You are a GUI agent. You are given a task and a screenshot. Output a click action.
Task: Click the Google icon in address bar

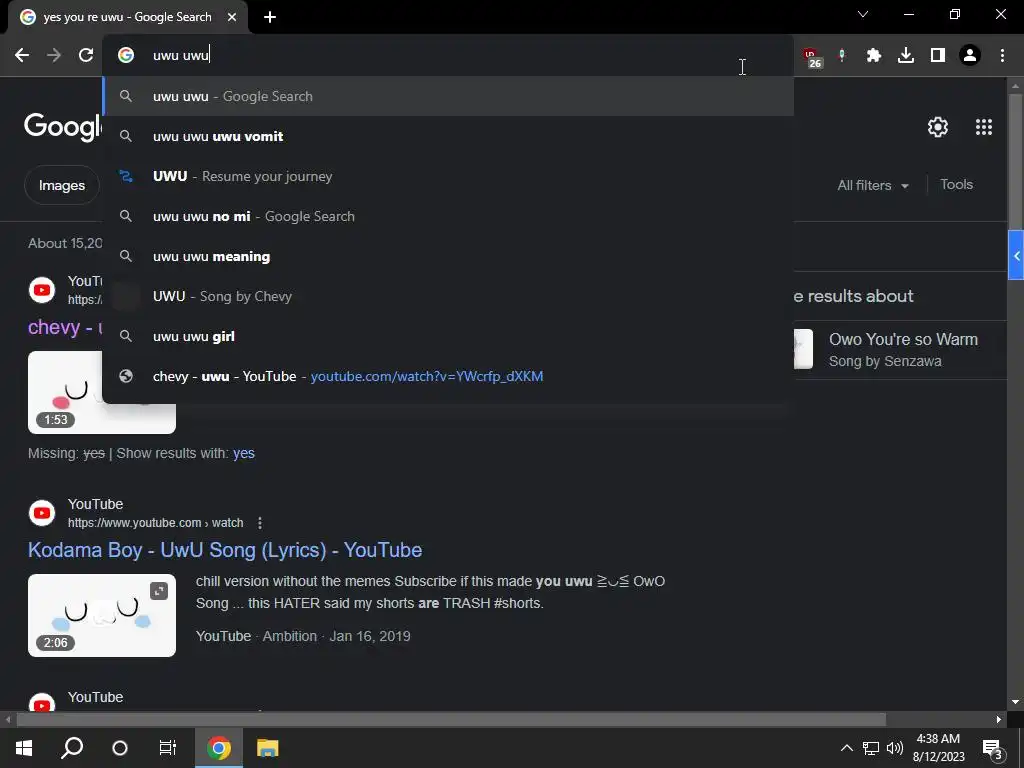tap(126, 56)
